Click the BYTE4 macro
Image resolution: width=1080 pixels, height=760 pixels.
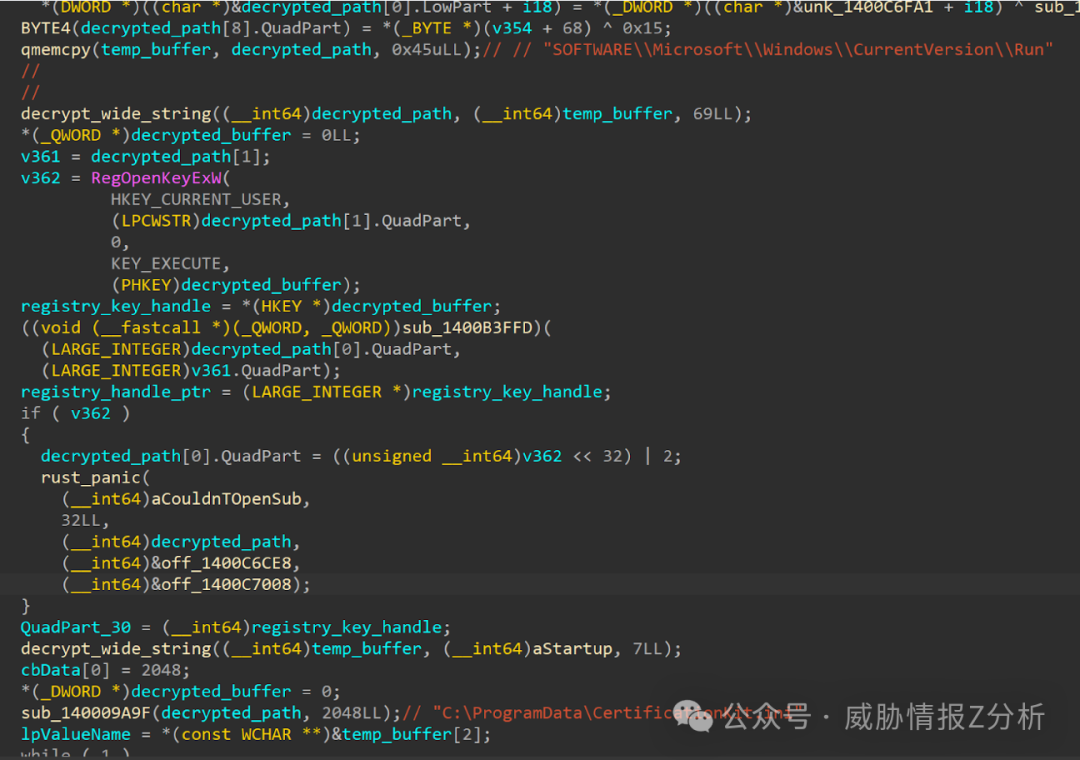pos(45,28)
